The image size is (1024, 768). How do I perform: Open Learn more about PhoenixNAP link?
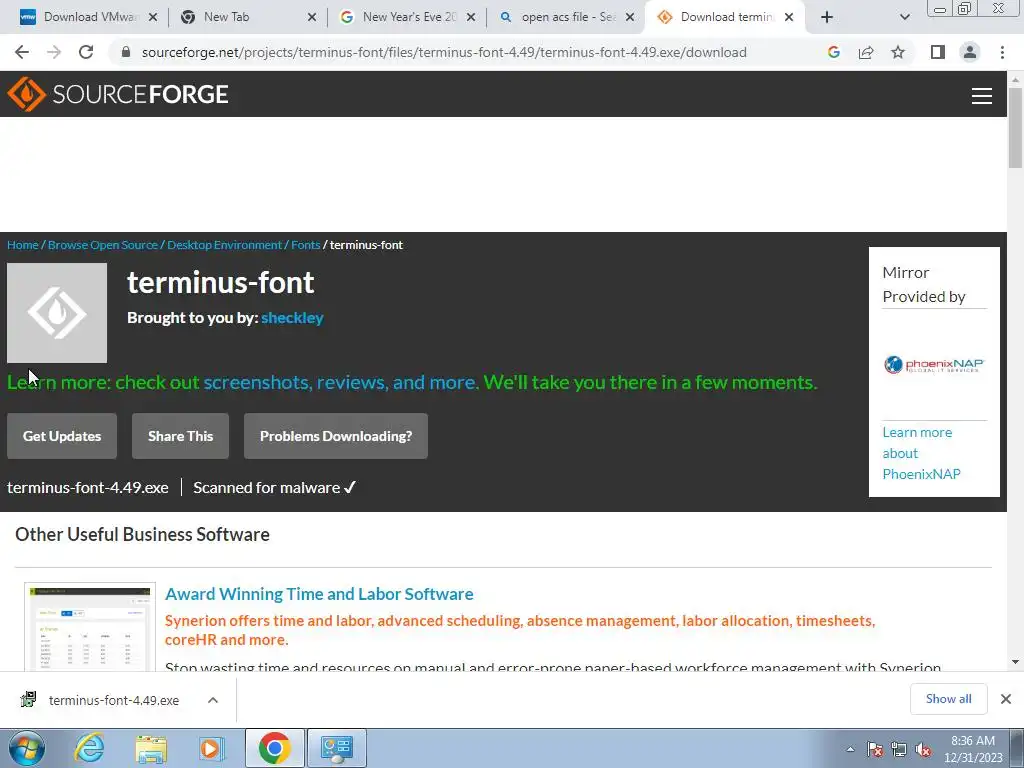click(921, 453)
